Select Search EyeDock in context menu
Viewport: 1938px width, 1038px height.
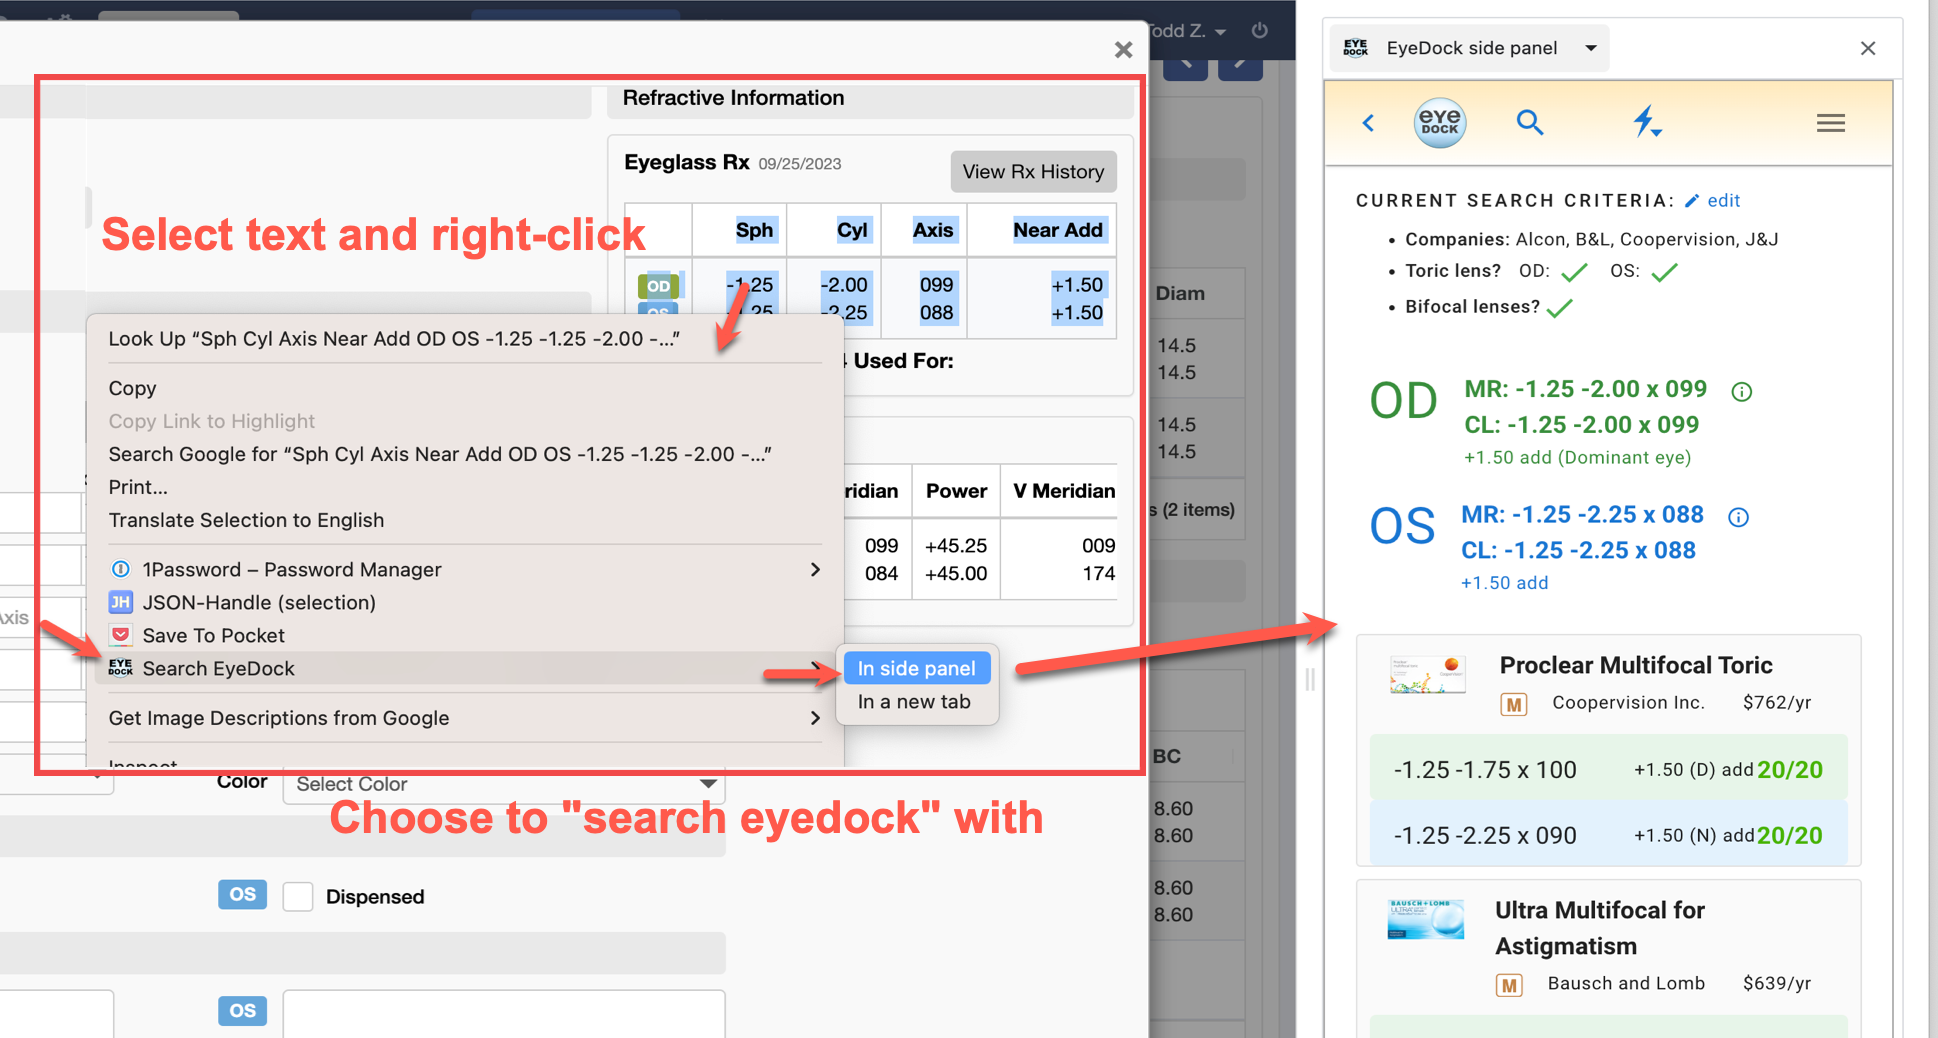click(x=218, y=669)
